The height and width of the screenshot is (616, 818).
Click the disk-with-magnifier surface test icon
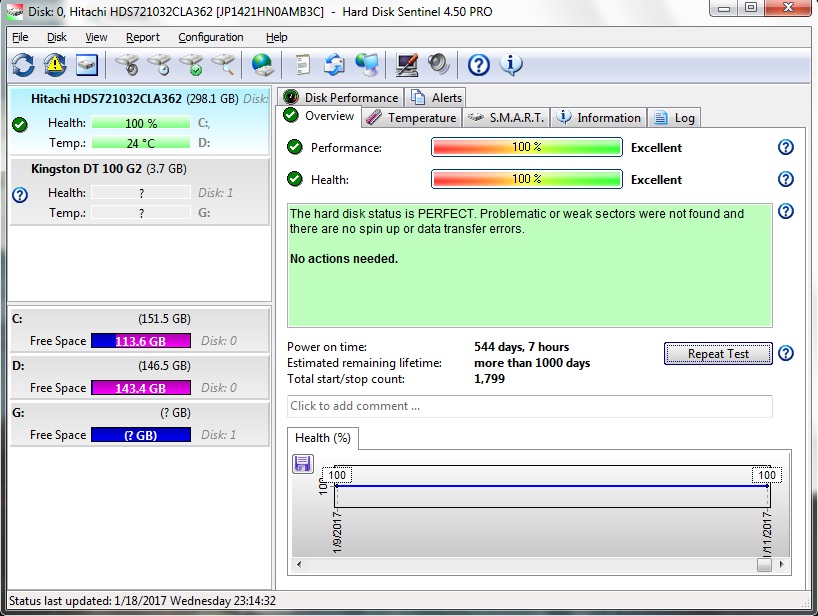(223, 65)
